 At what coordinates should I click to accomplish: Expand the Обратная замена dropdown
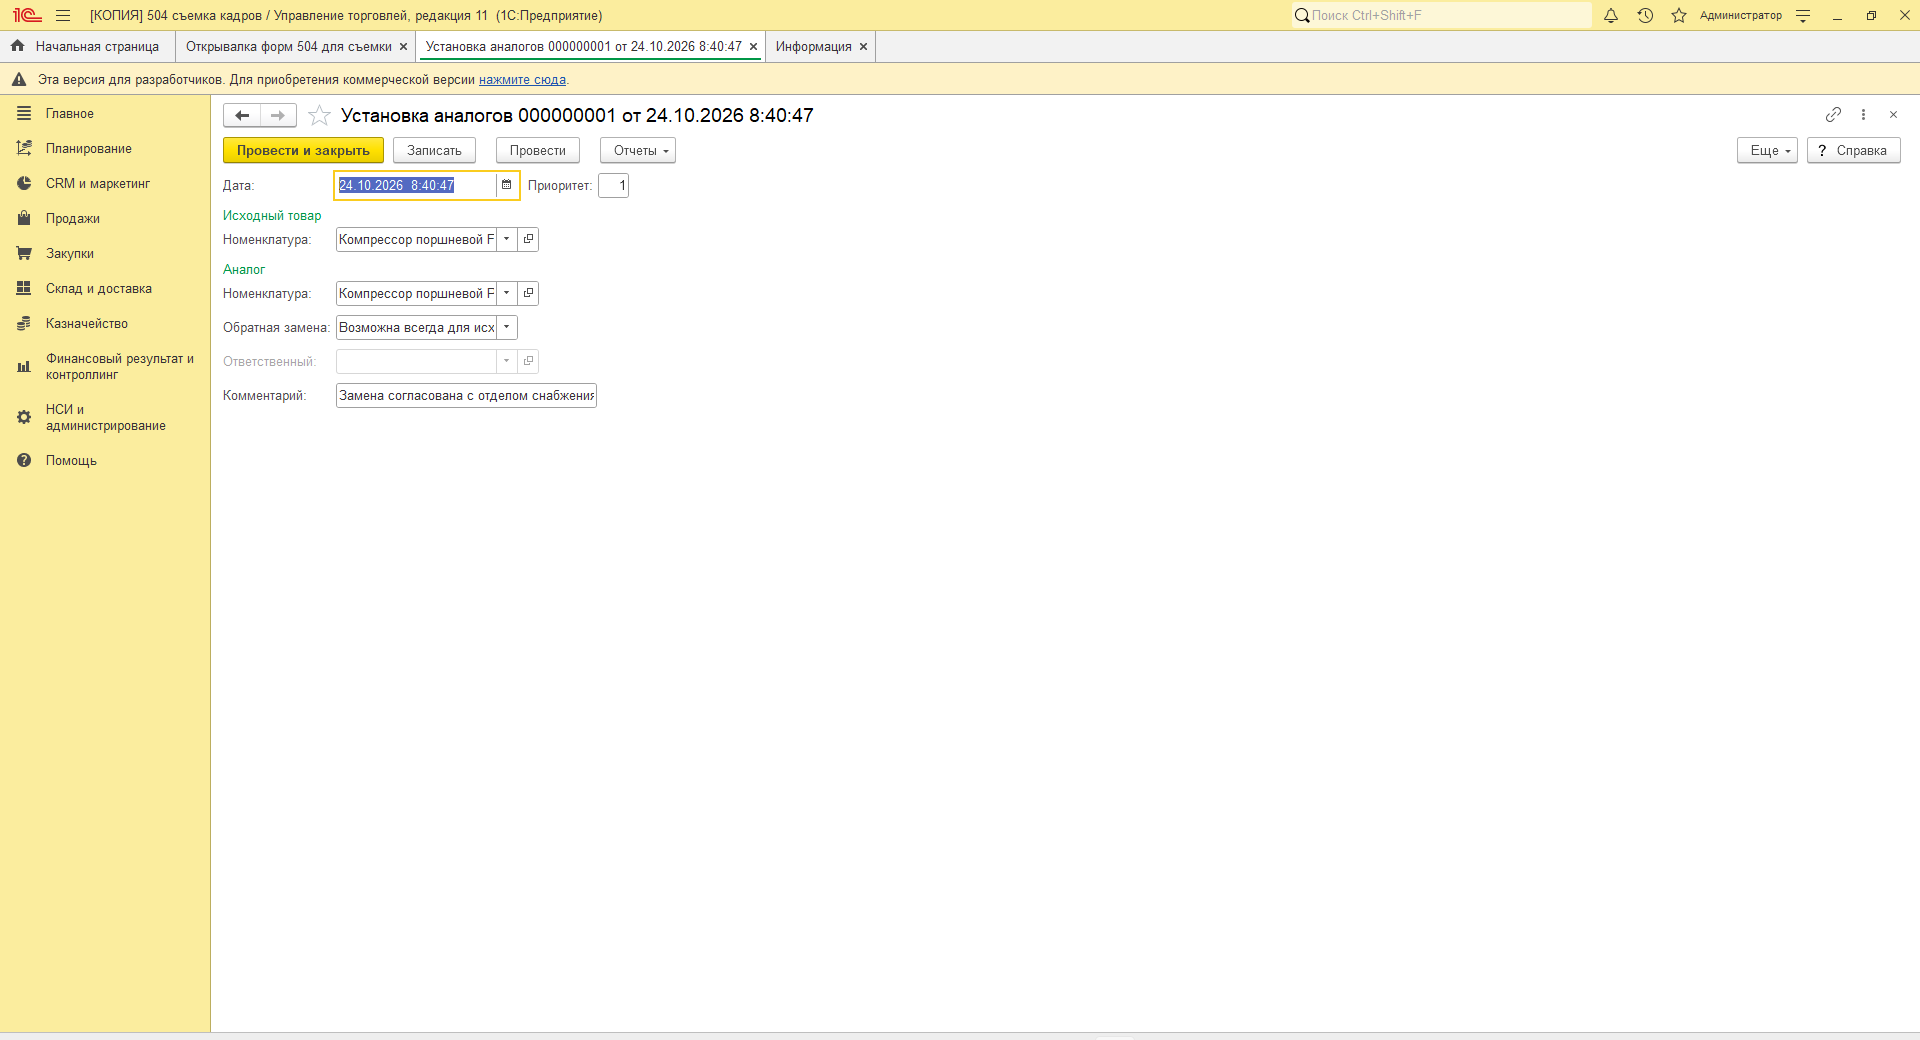click(507, 327)
